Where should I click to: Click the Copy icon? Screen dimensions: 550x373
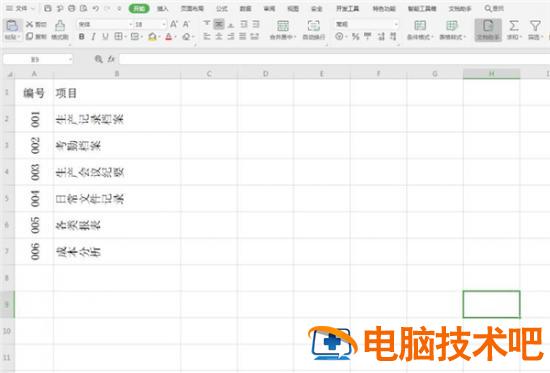click(30, 36)
